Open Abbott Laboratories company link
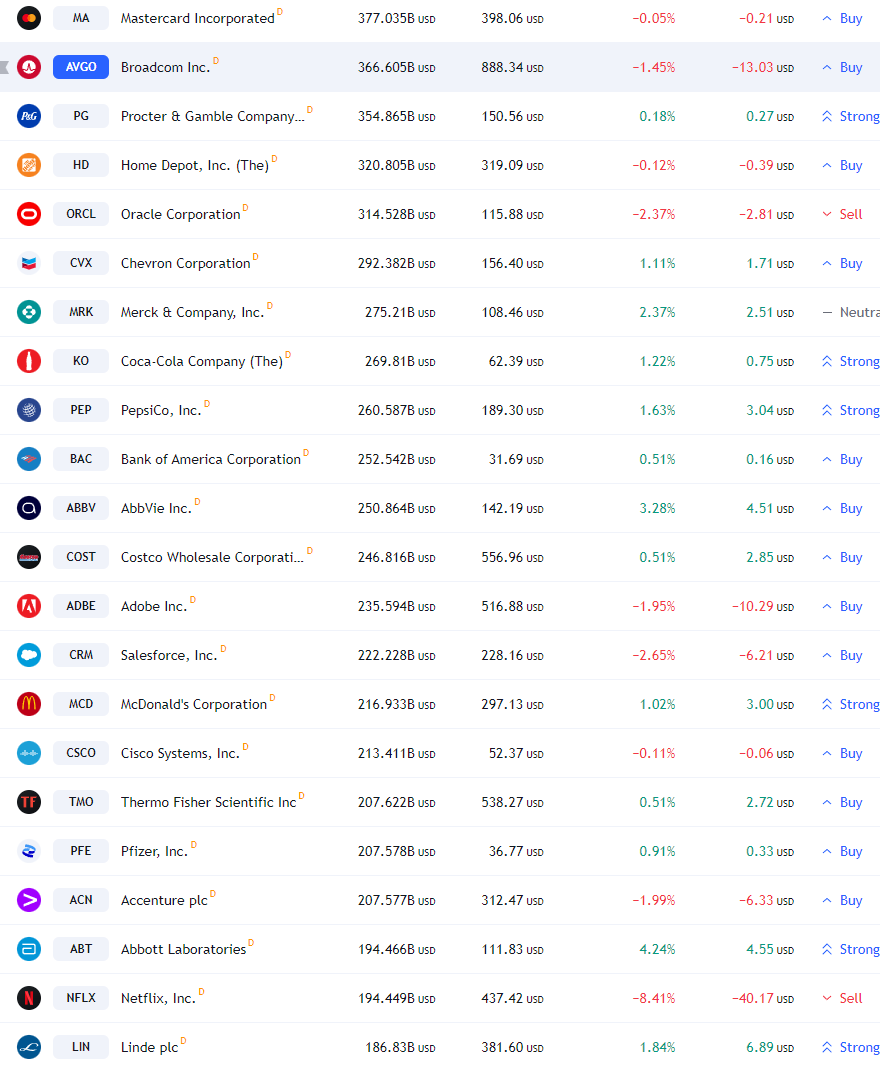The image size is (880, 1071). click(x=183, y=949)
